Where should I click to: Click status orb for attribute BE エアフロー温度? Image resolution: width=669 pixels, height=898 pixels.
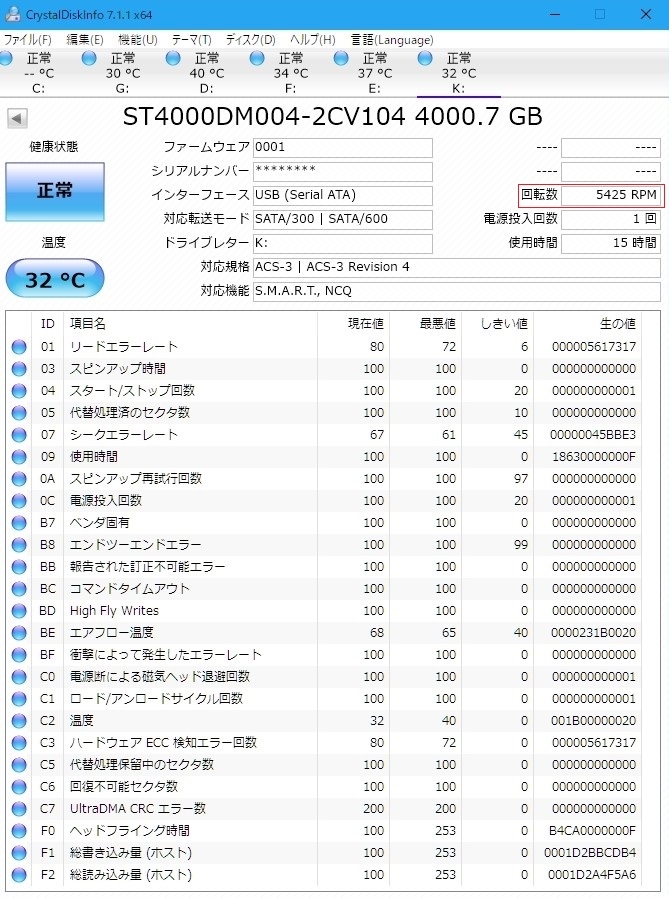point(19,633)
